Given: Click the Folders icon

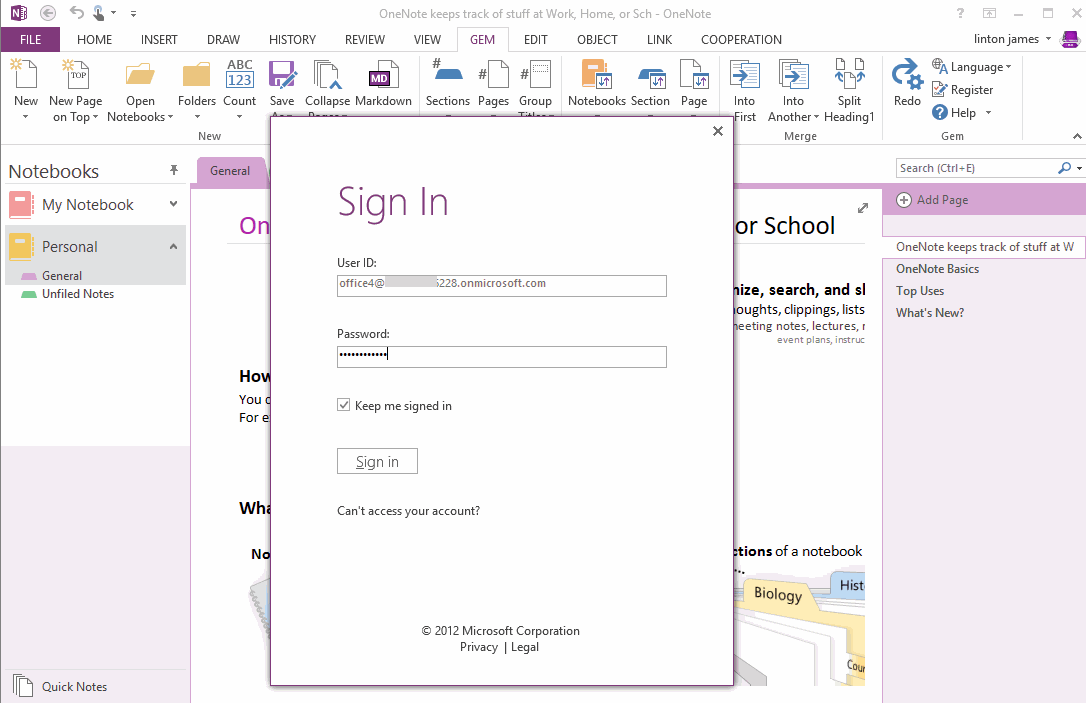Looking at the screenshot, I should (x=197, y=75).
